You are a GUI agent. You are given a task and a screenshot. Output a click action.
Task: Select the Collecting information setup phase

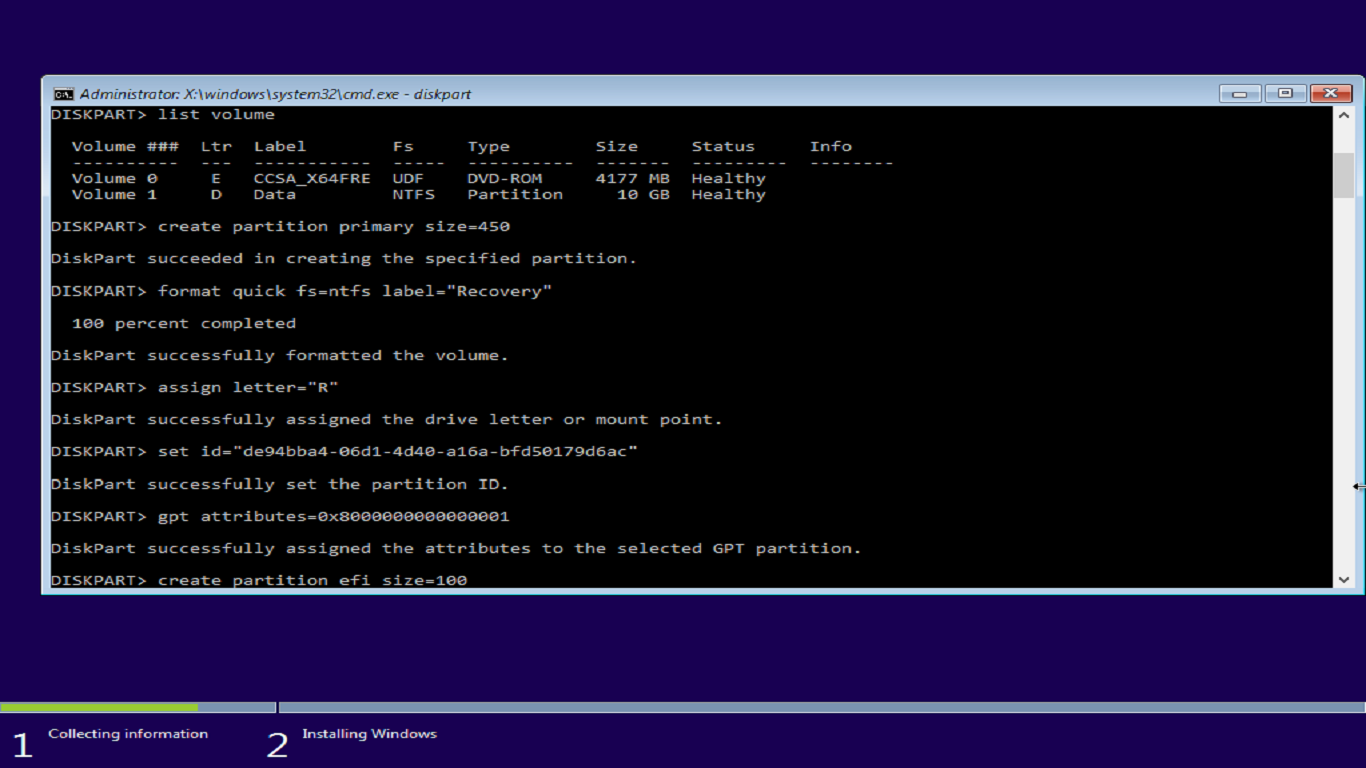[x=128, y=733]
